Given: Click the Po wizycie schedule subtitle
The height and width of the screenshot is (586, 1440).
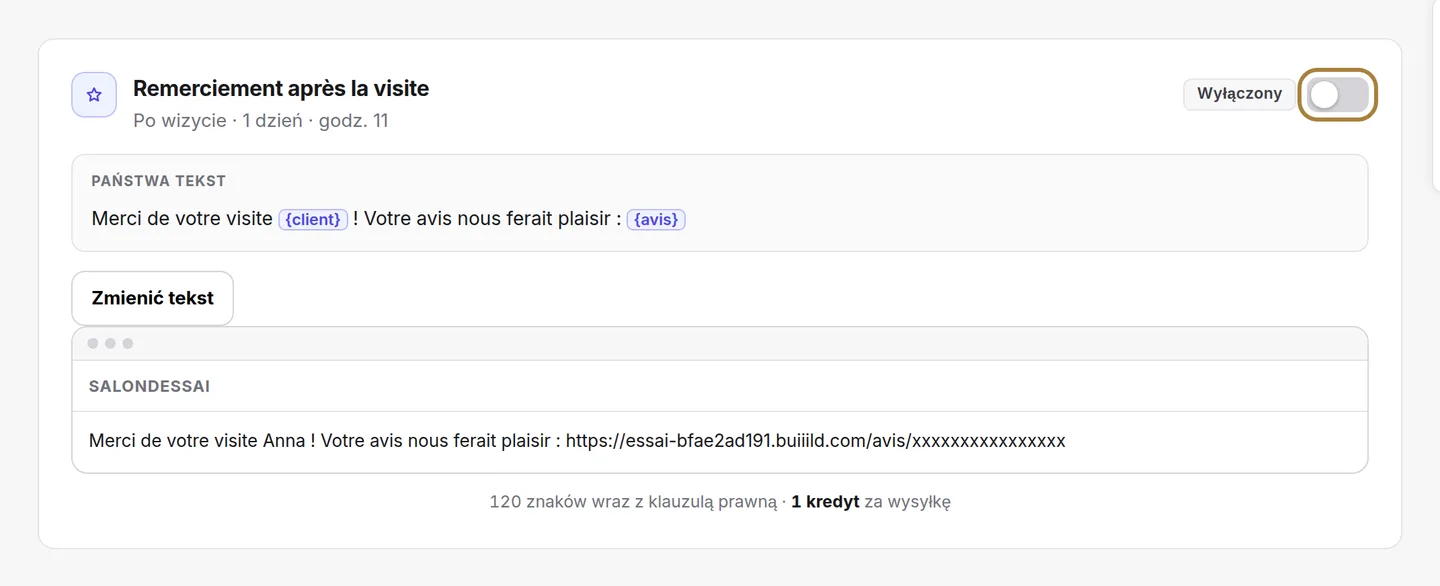Looking at the screenshot, I should (261, 121).
